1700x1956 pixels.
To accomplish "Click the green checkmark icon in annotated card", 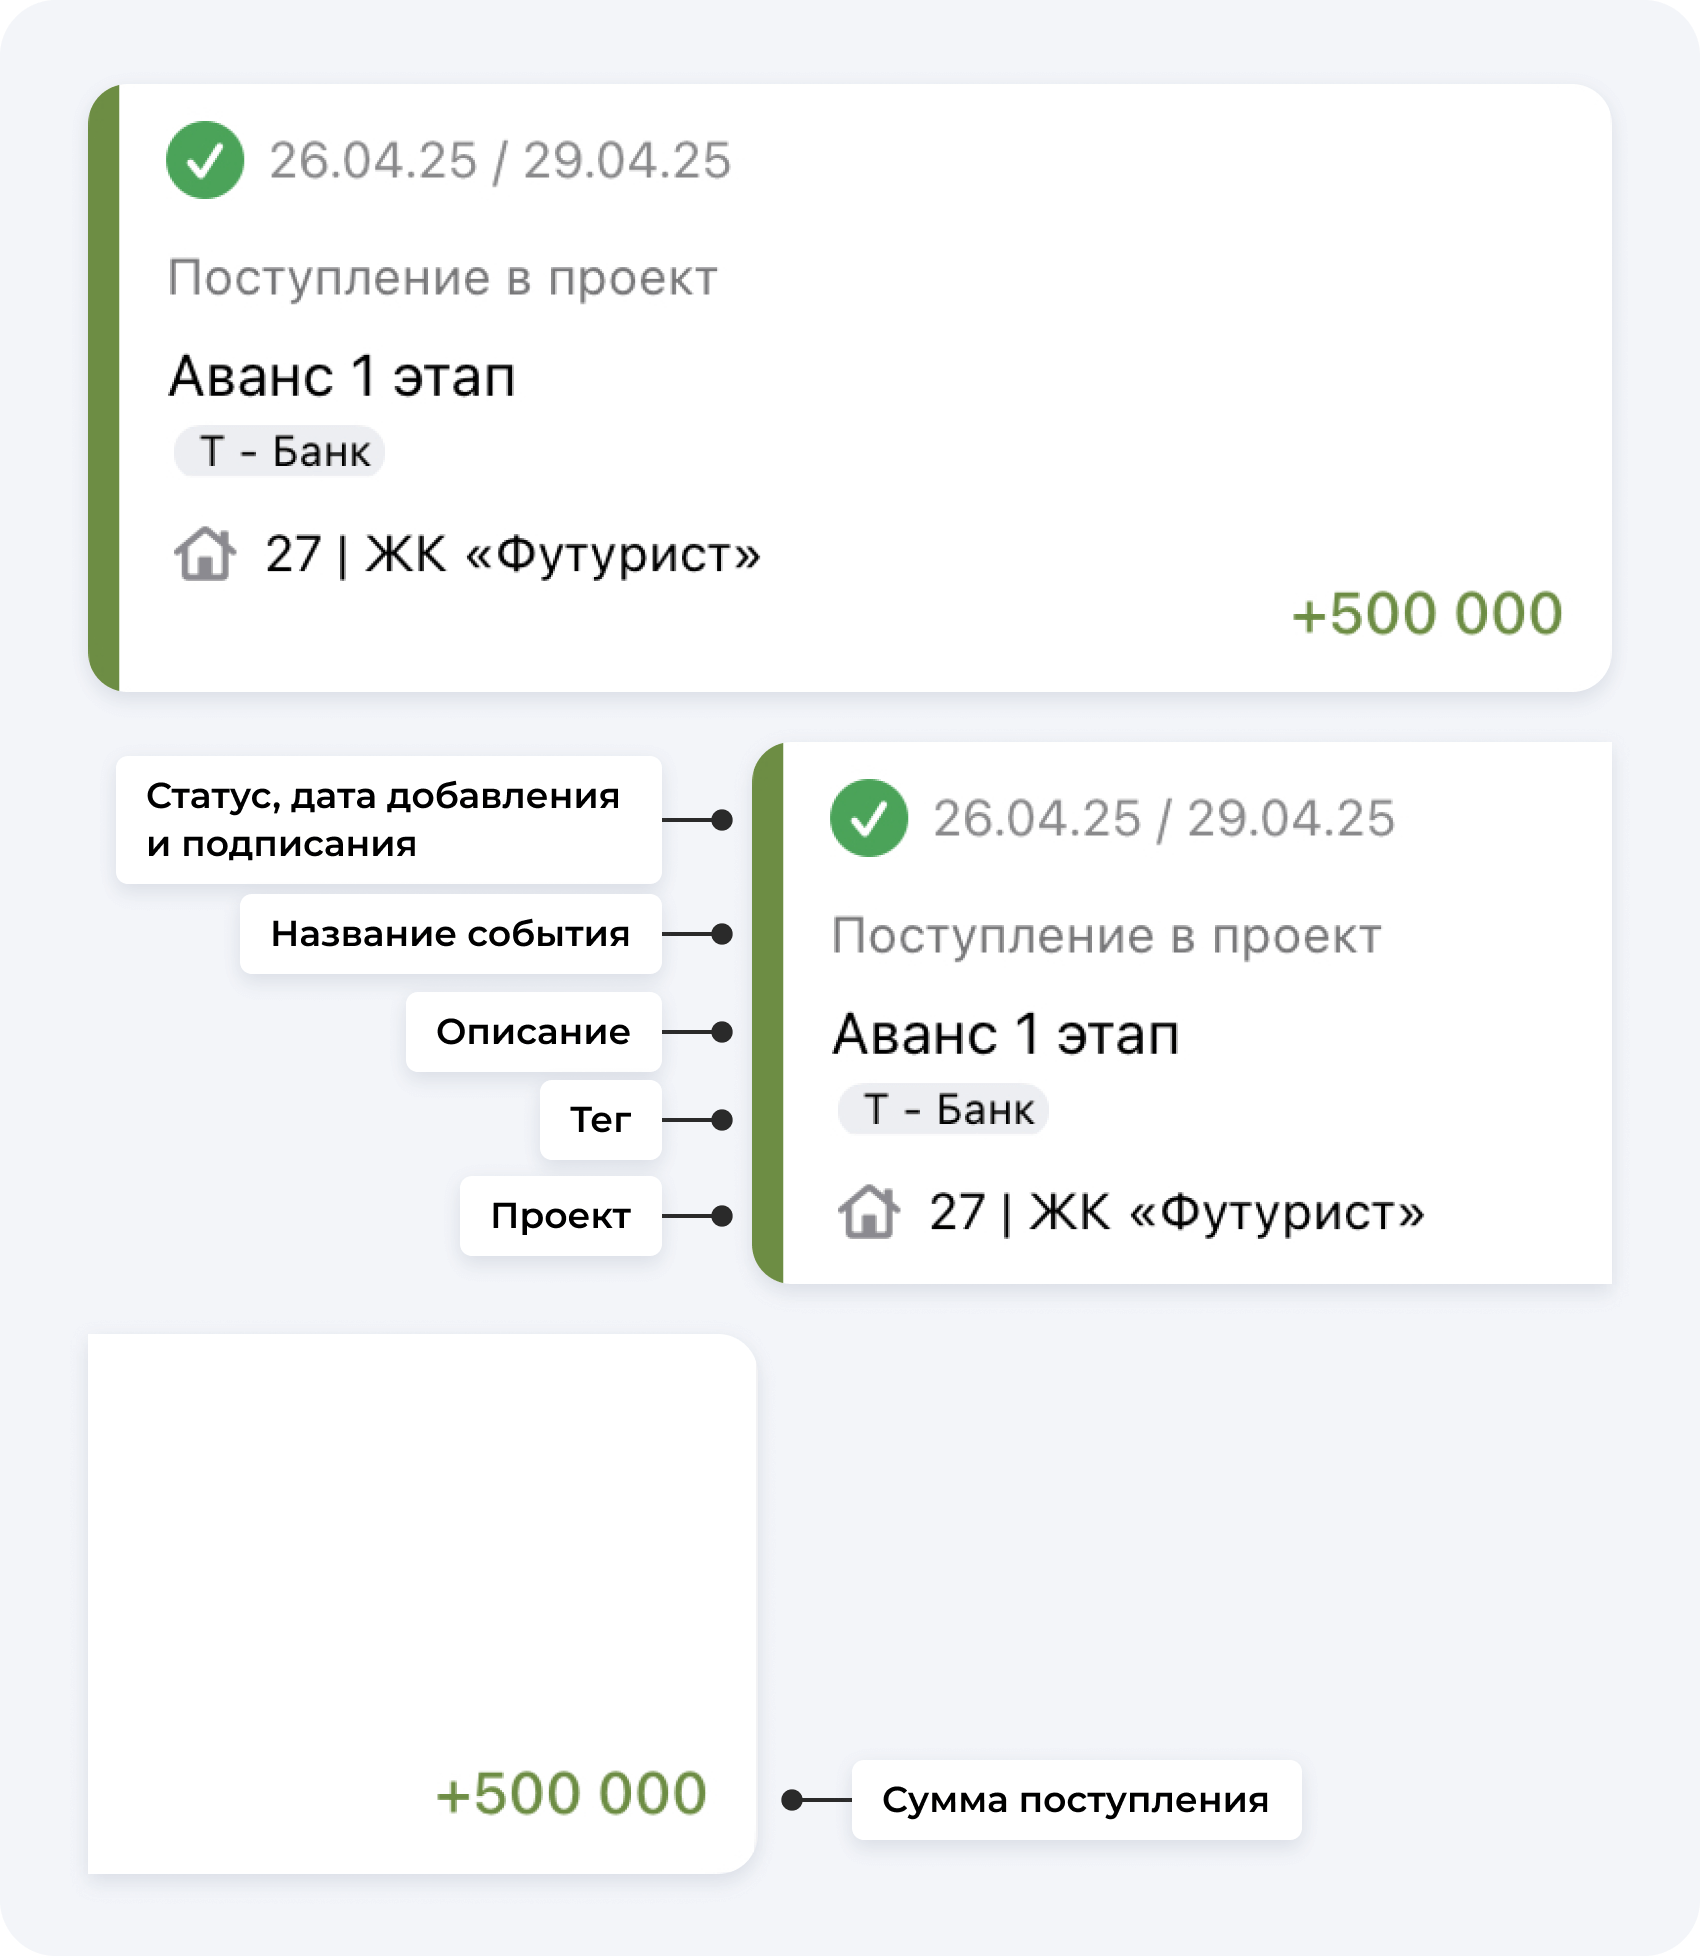I will [x=869, y=818].
